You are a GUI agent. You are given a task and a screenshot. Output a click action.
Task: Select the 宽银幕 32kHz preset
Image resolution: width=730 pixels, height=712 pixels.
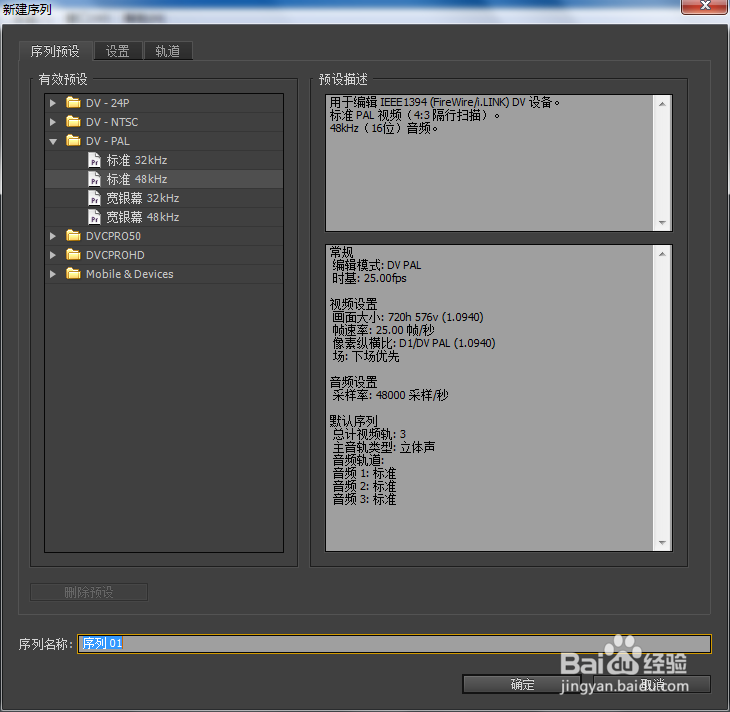tap(164, 198)
